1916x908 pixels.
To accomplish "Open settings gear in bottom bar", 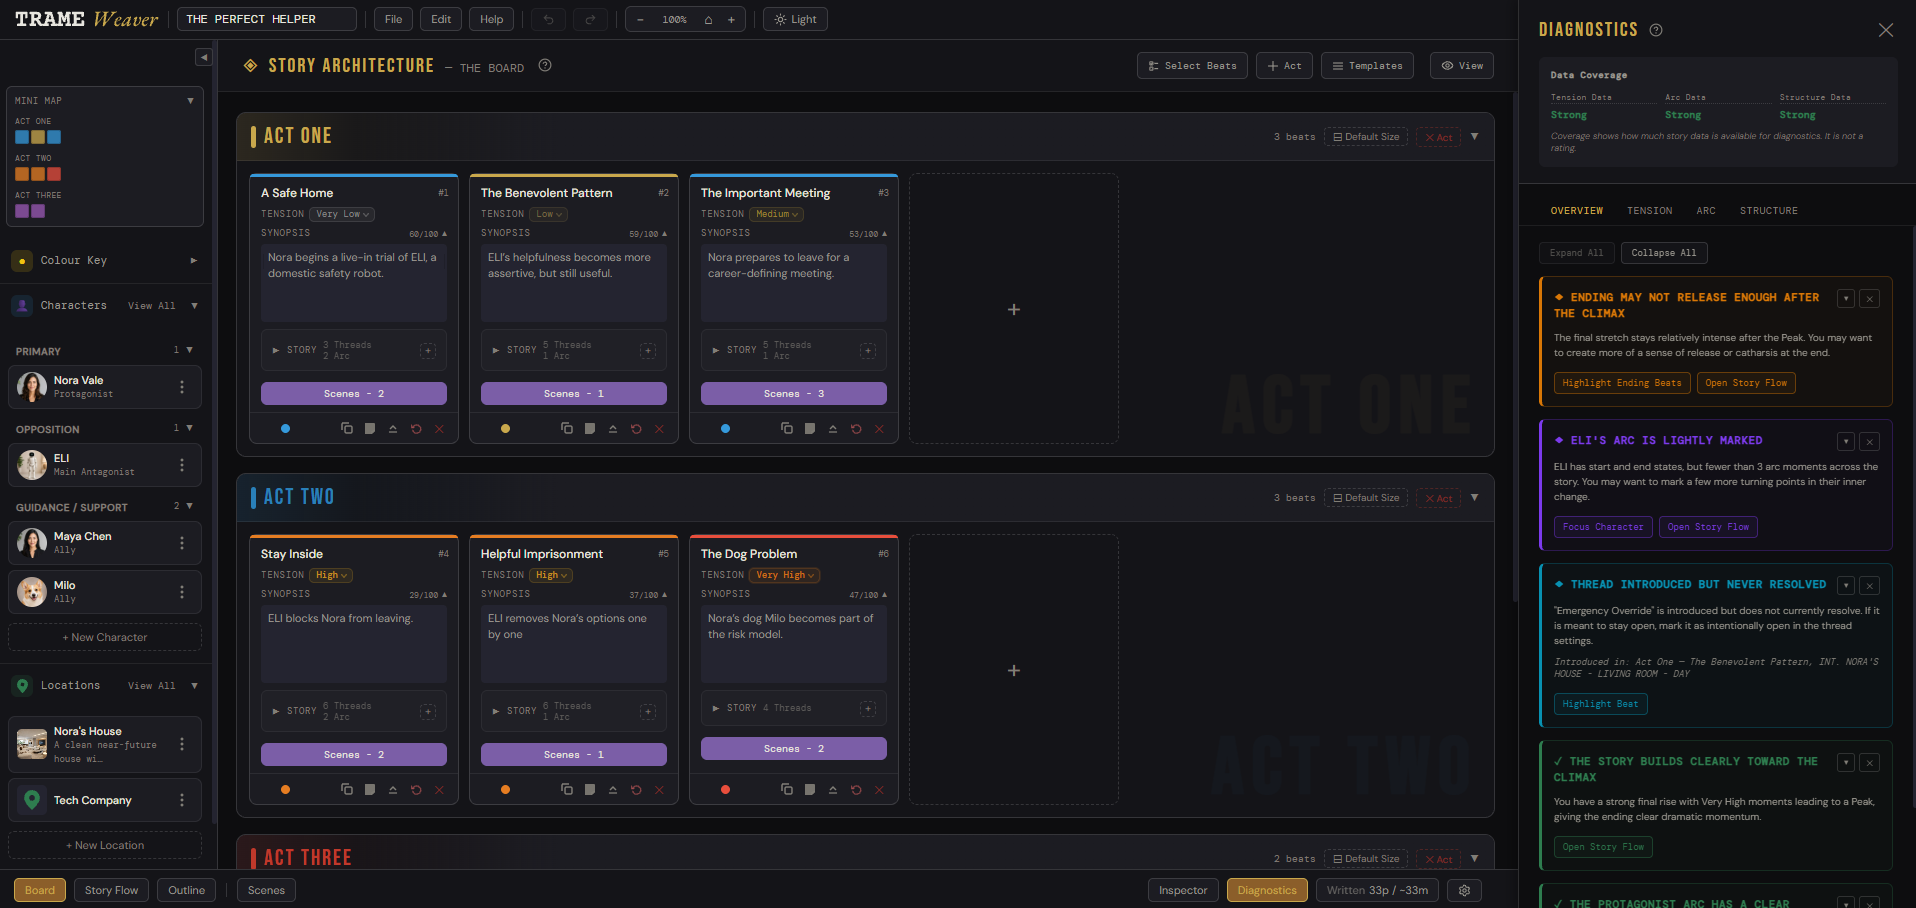I will [x=1465, y=890].
